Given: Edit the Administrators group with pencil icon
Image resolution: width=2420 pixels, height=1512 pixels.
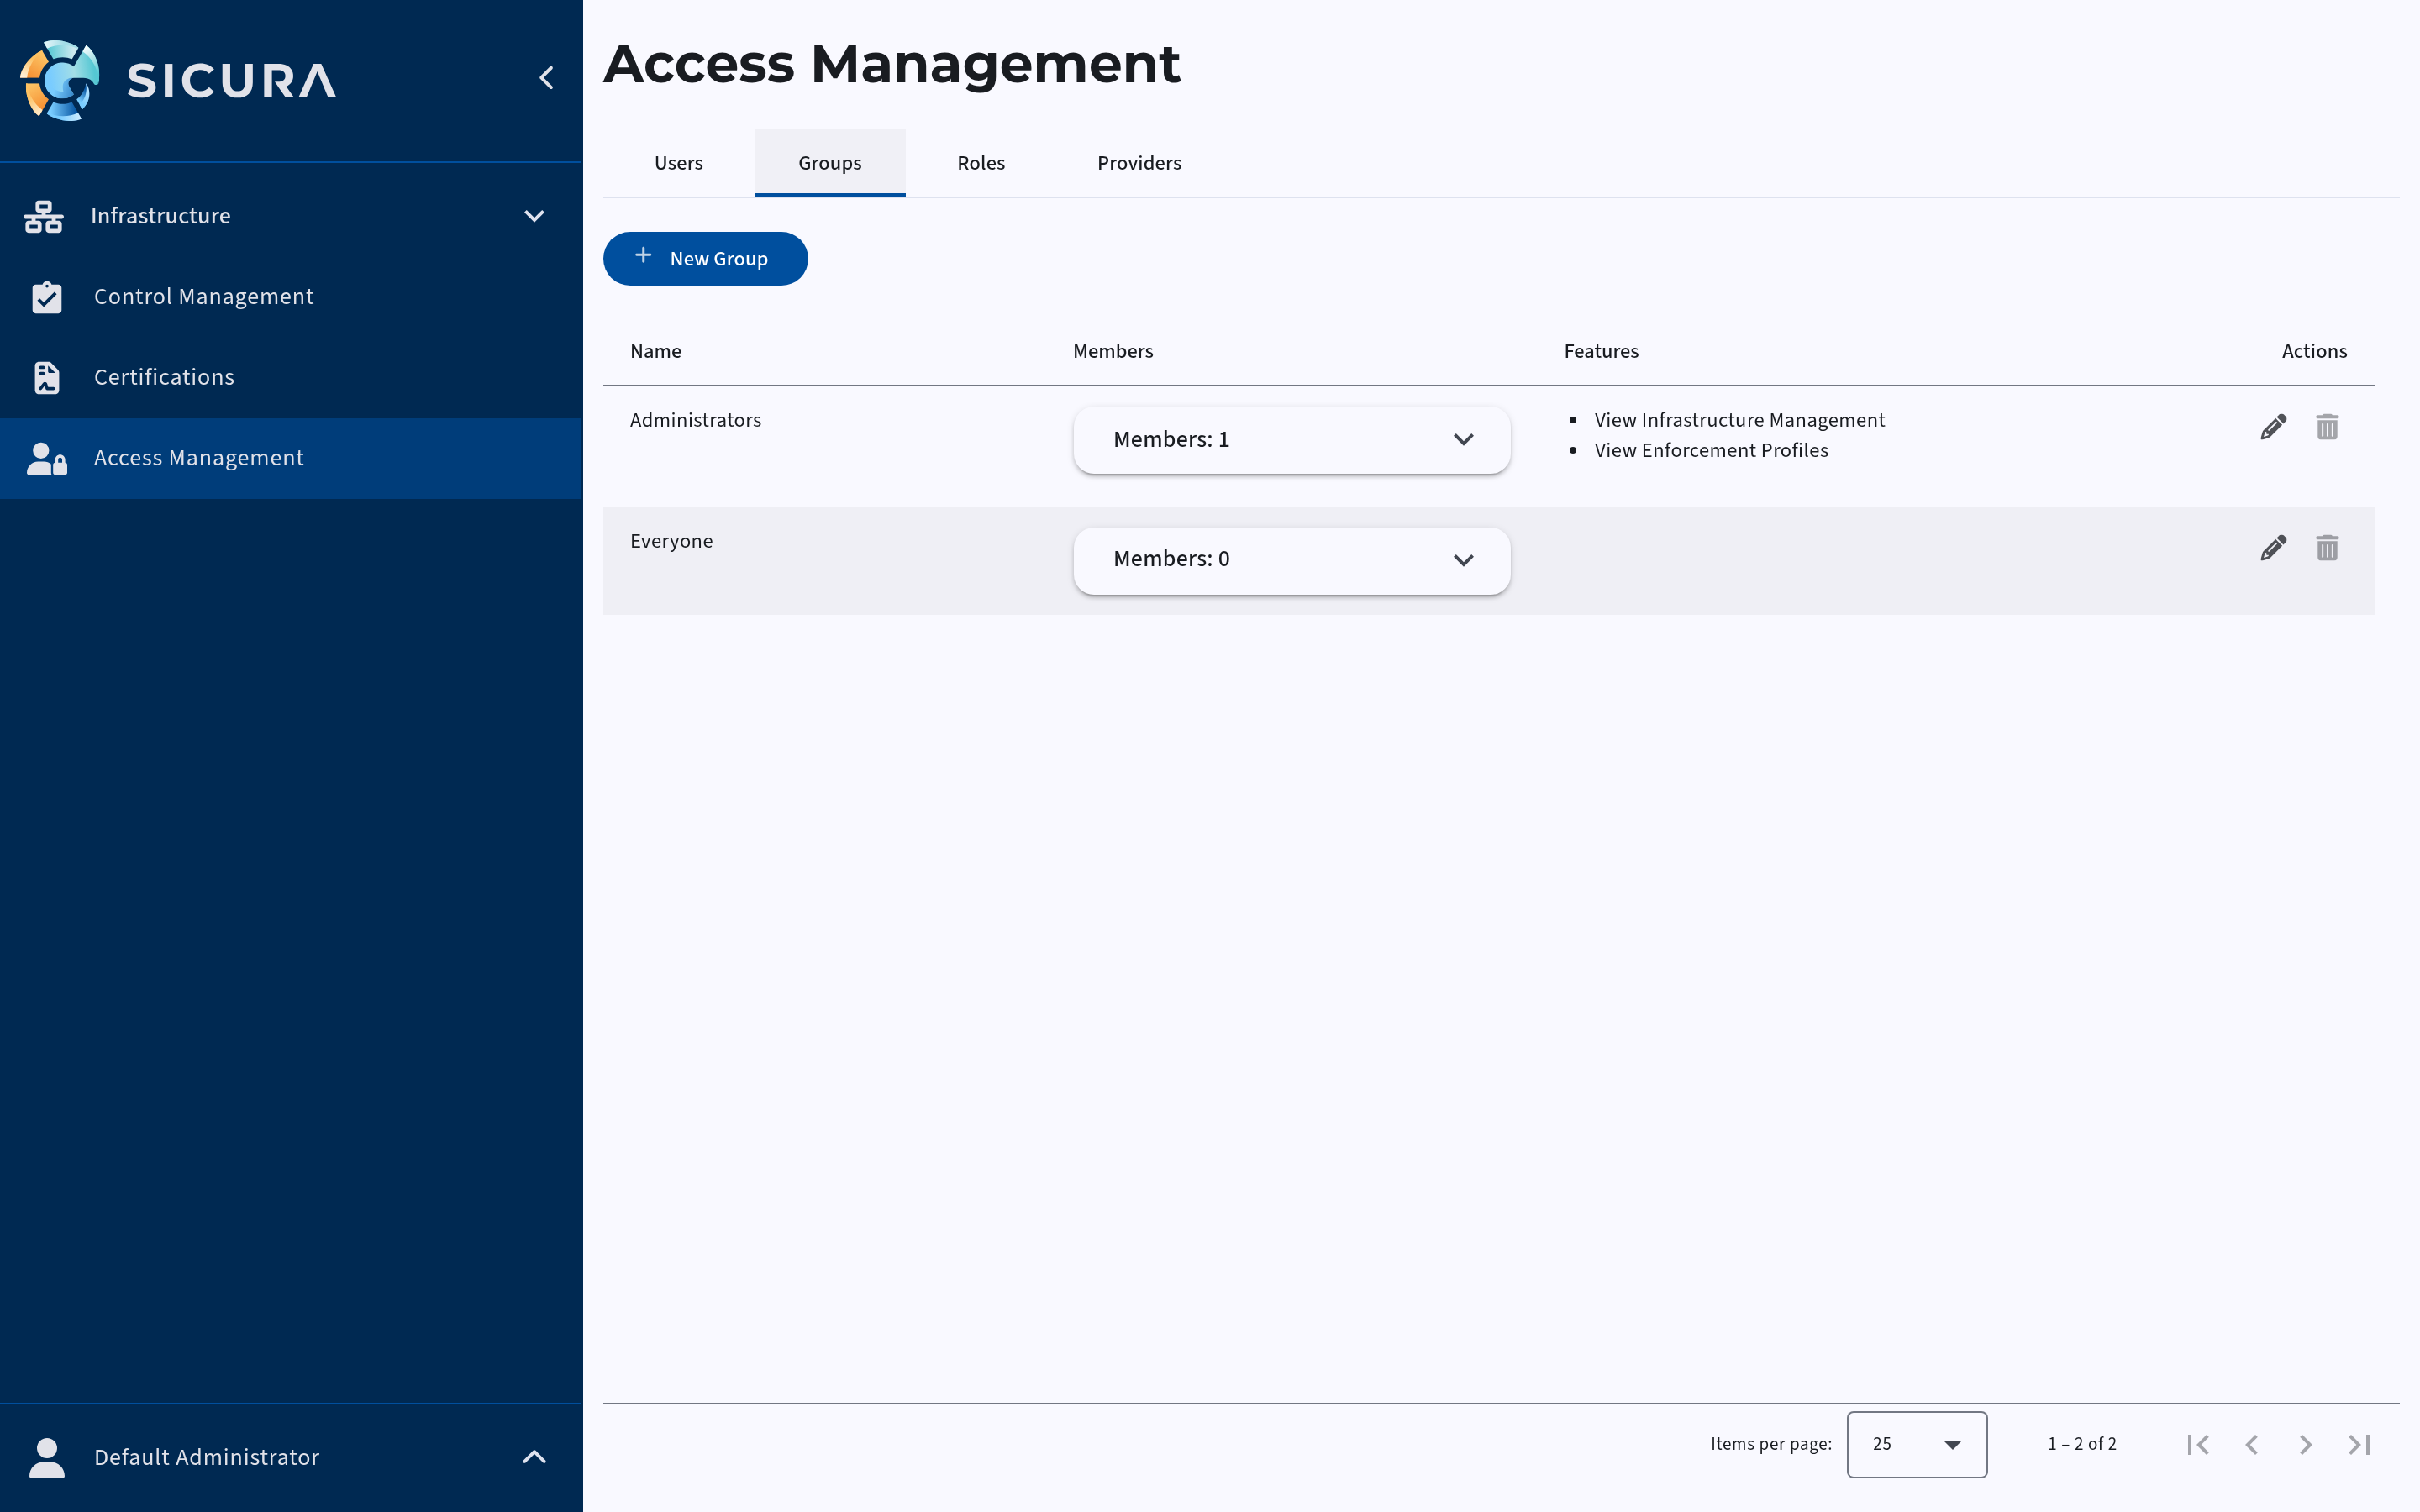Looking at the screenshot, I should (x=2273, y=427).
